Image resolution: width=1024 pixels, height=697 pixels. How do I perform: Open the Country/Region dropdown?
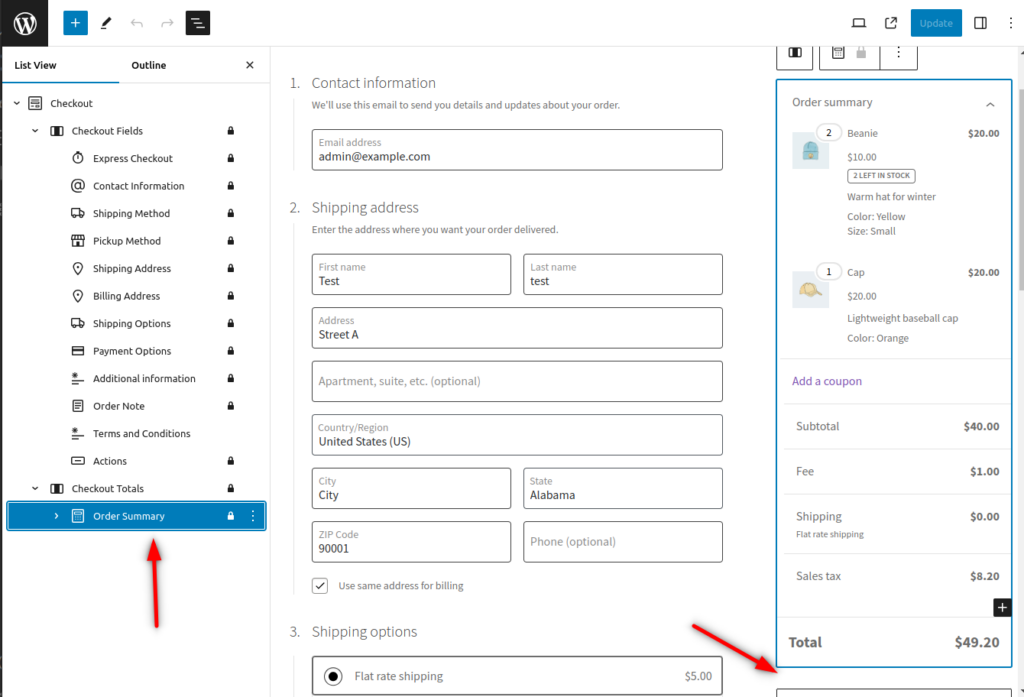point(516,435)
